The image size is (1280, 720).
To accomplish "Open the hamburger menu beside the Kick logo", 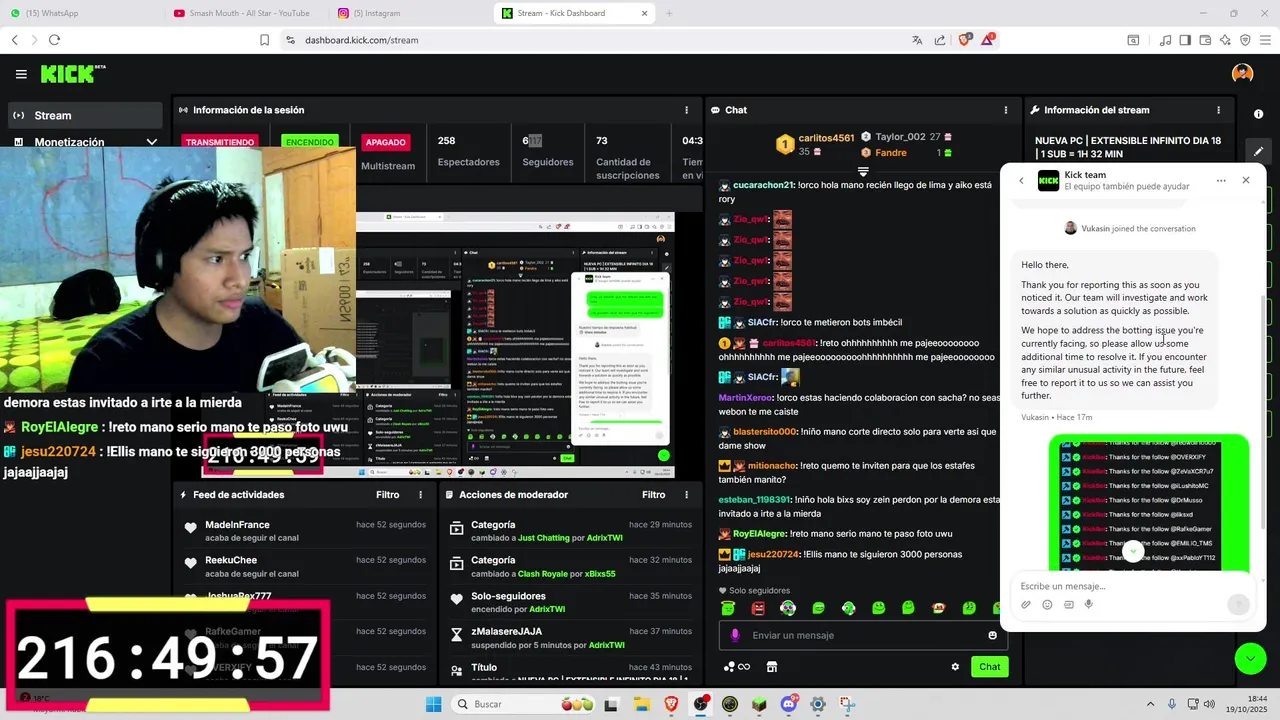I will pyautogui.click(x=21, y=74).
